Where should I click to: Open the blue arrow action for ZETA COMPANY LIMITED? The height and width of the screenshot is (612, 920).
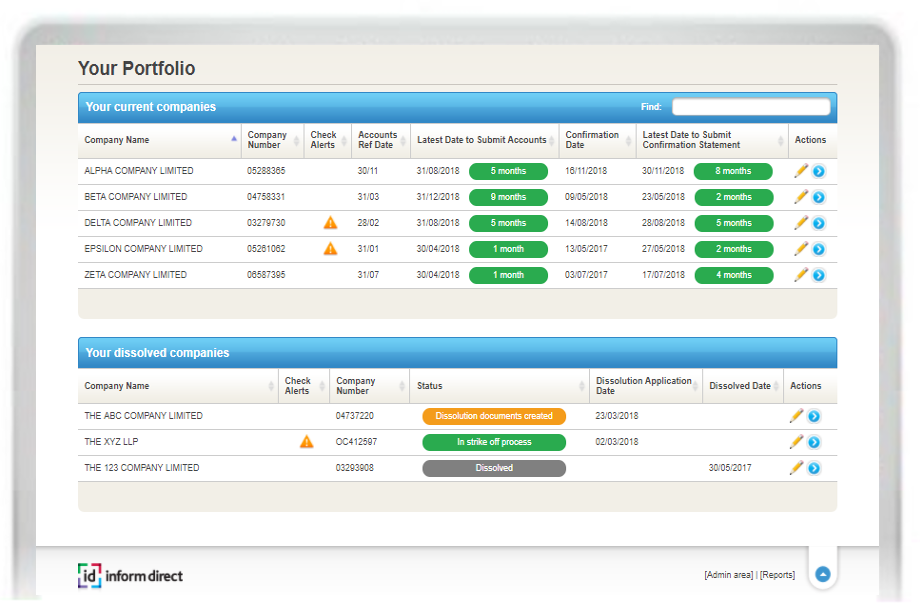[818, 275]
